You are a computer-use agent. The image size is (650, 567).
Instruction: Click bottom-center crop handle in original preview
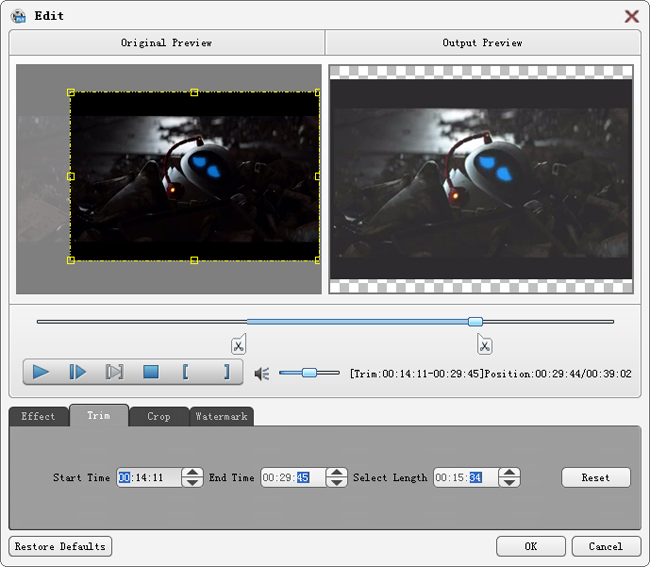(194, 260)
